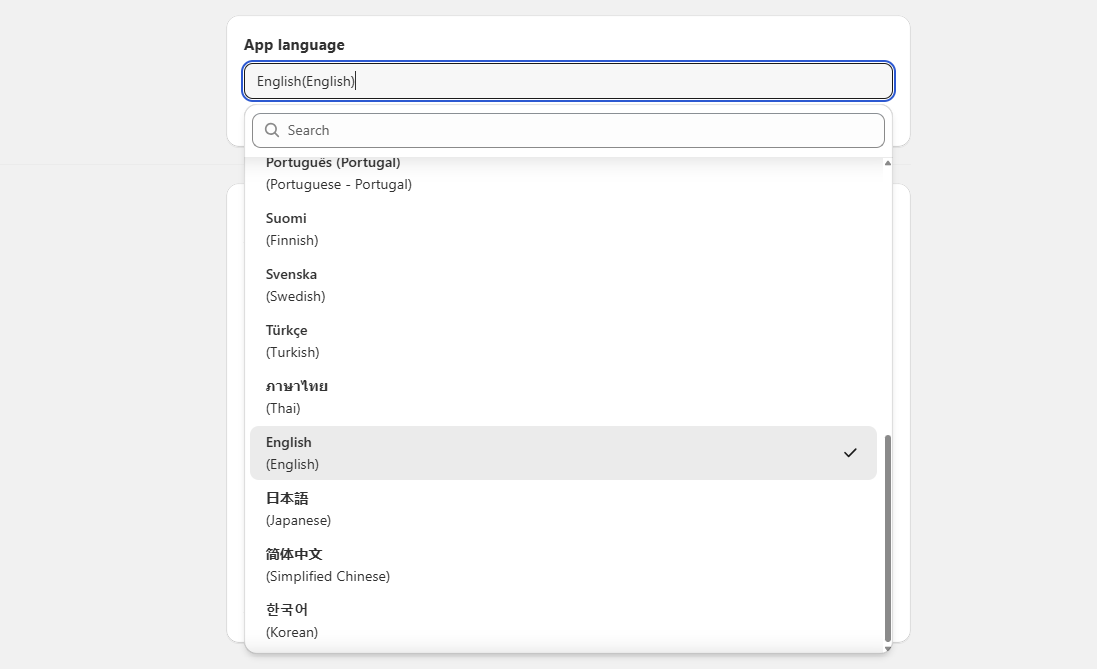
Task: Choose Suomi (Finnish) from the list
Action: click(x=563, y=230)
